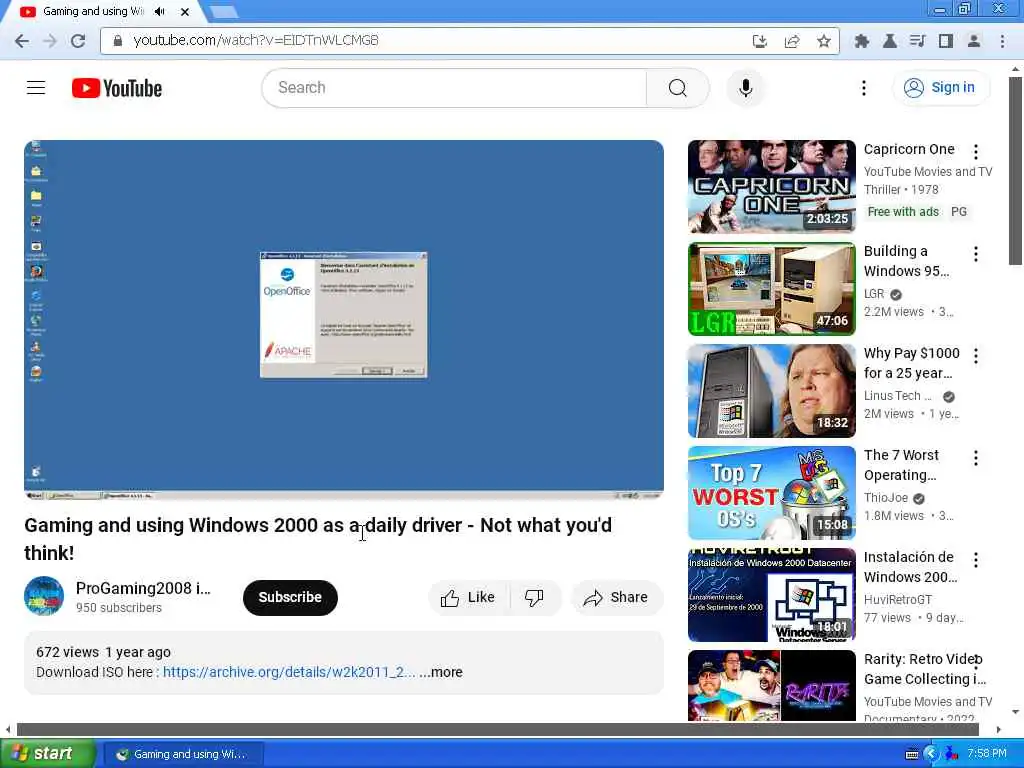Image resolution: width=1024 pixels, height=768 pixels.
Task: Toggle the Chrome side panel icon
Action: [945, 41]
